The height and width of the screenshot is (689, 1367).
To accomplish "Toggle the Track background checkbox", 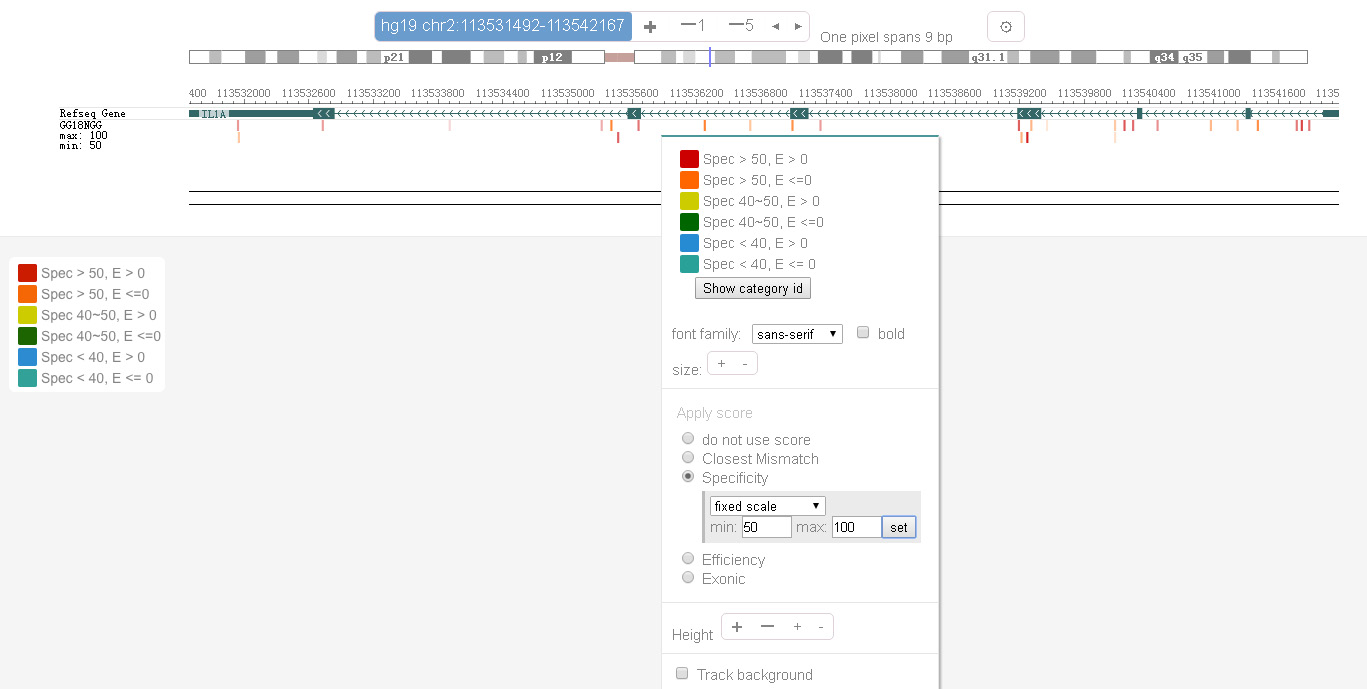I will coord(682,674).
